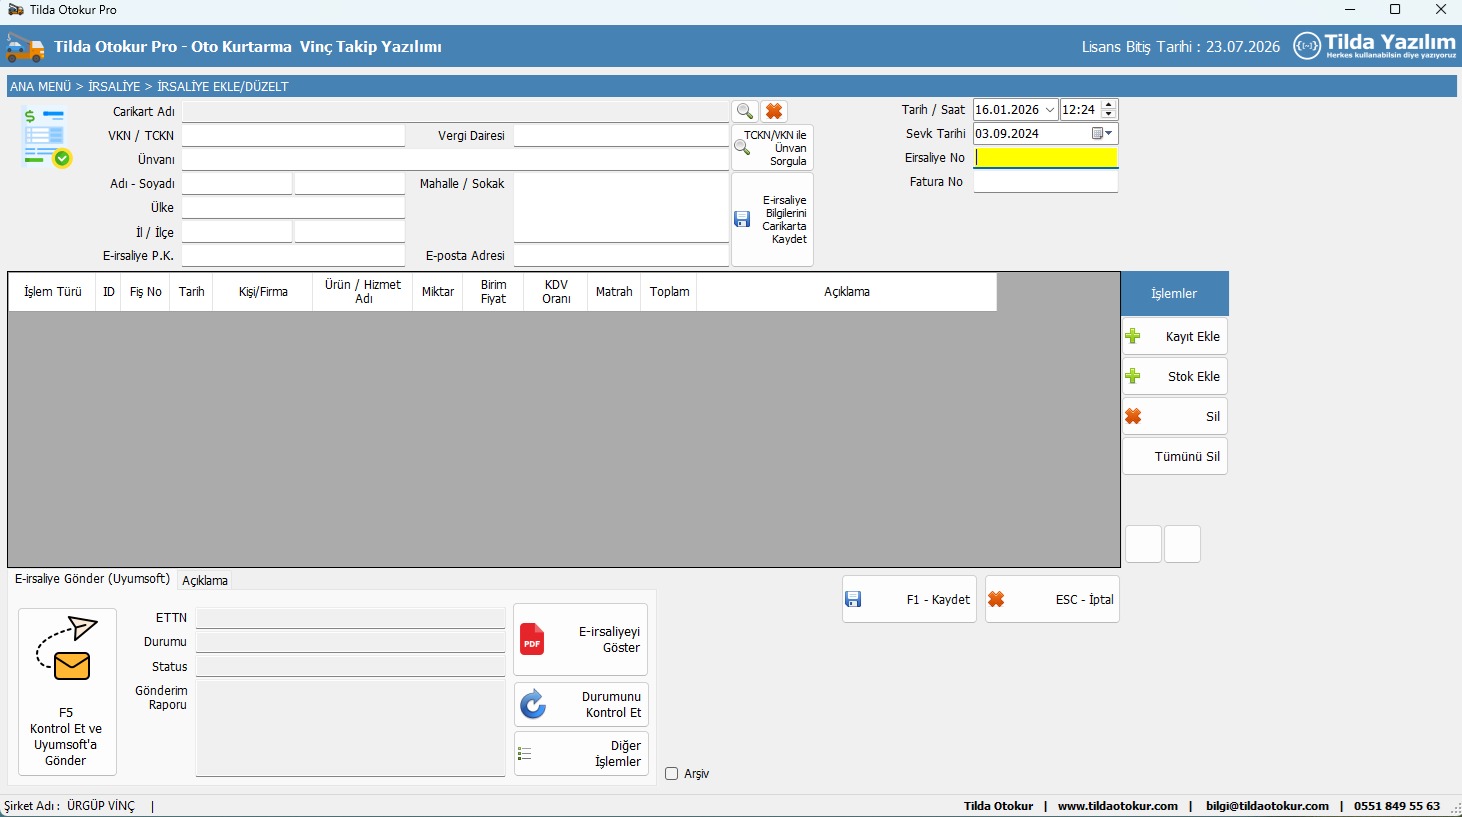This screenshot has height=817, width=1462.
Task: Open Diğer İşlemler list button
Action: (581, 754)
